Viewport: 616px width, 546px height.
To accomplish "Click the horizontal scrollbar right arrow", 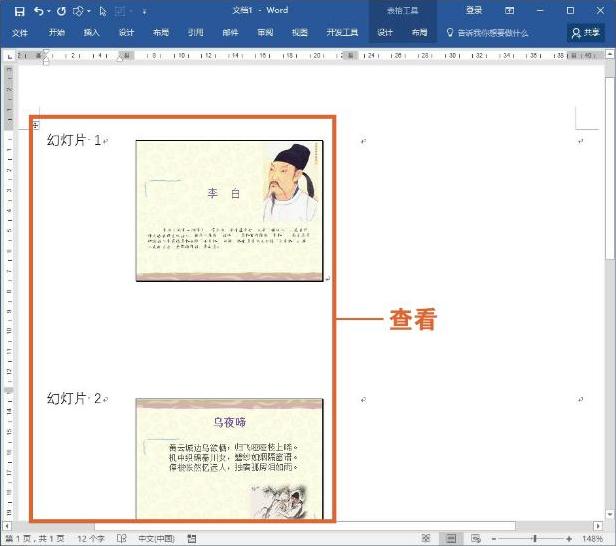I will click(x=598, y=526).
